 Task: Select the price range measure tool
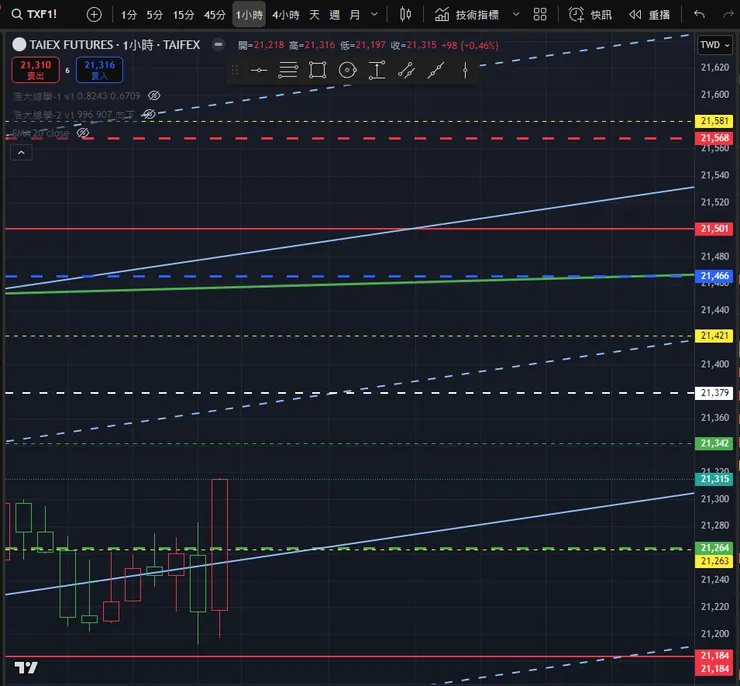coord(377,70)
